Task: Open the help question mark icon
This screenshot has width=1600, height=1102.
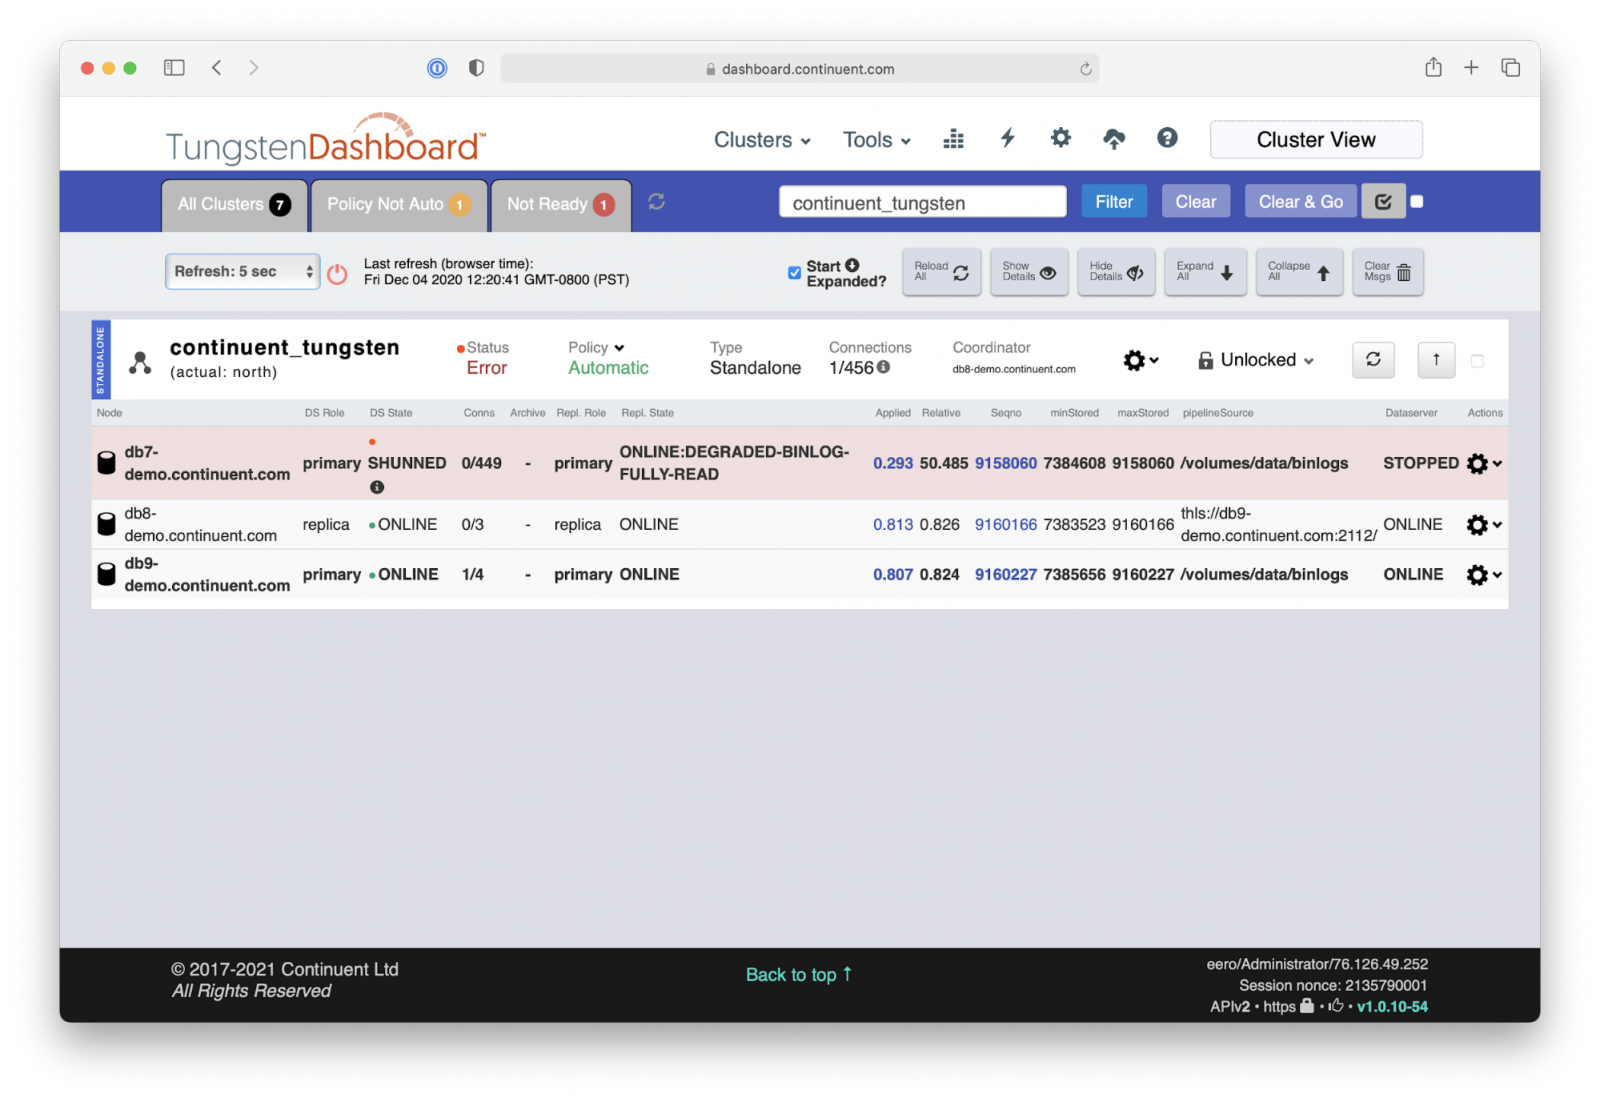Action: pyautogui.click(x=1167, y=138)
